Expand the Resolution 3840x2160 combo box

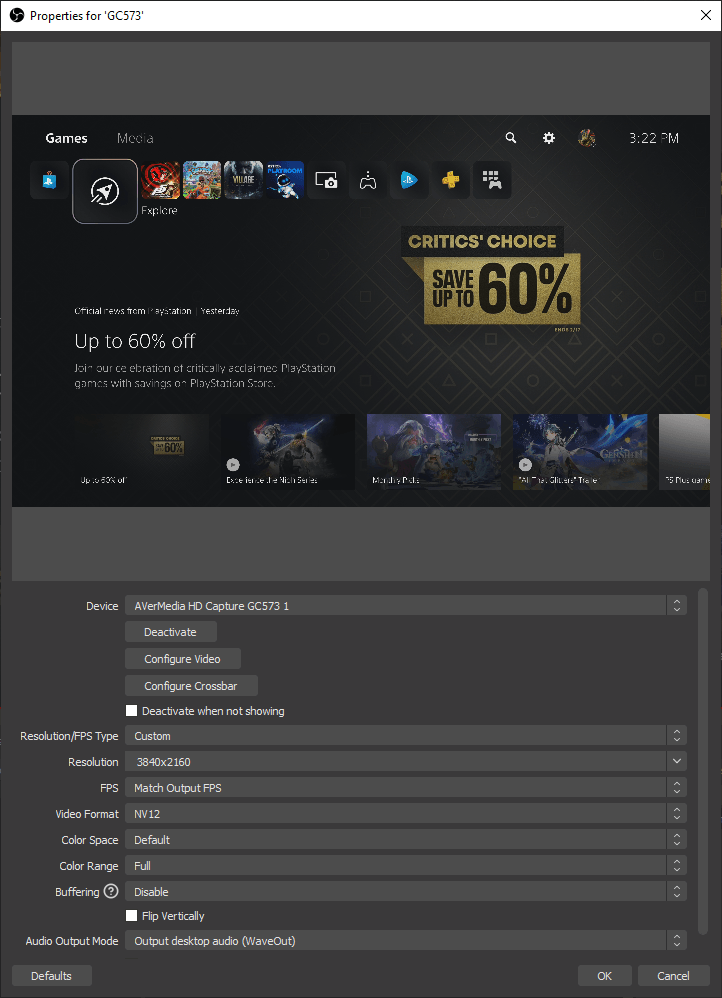(x=406, y=762)
